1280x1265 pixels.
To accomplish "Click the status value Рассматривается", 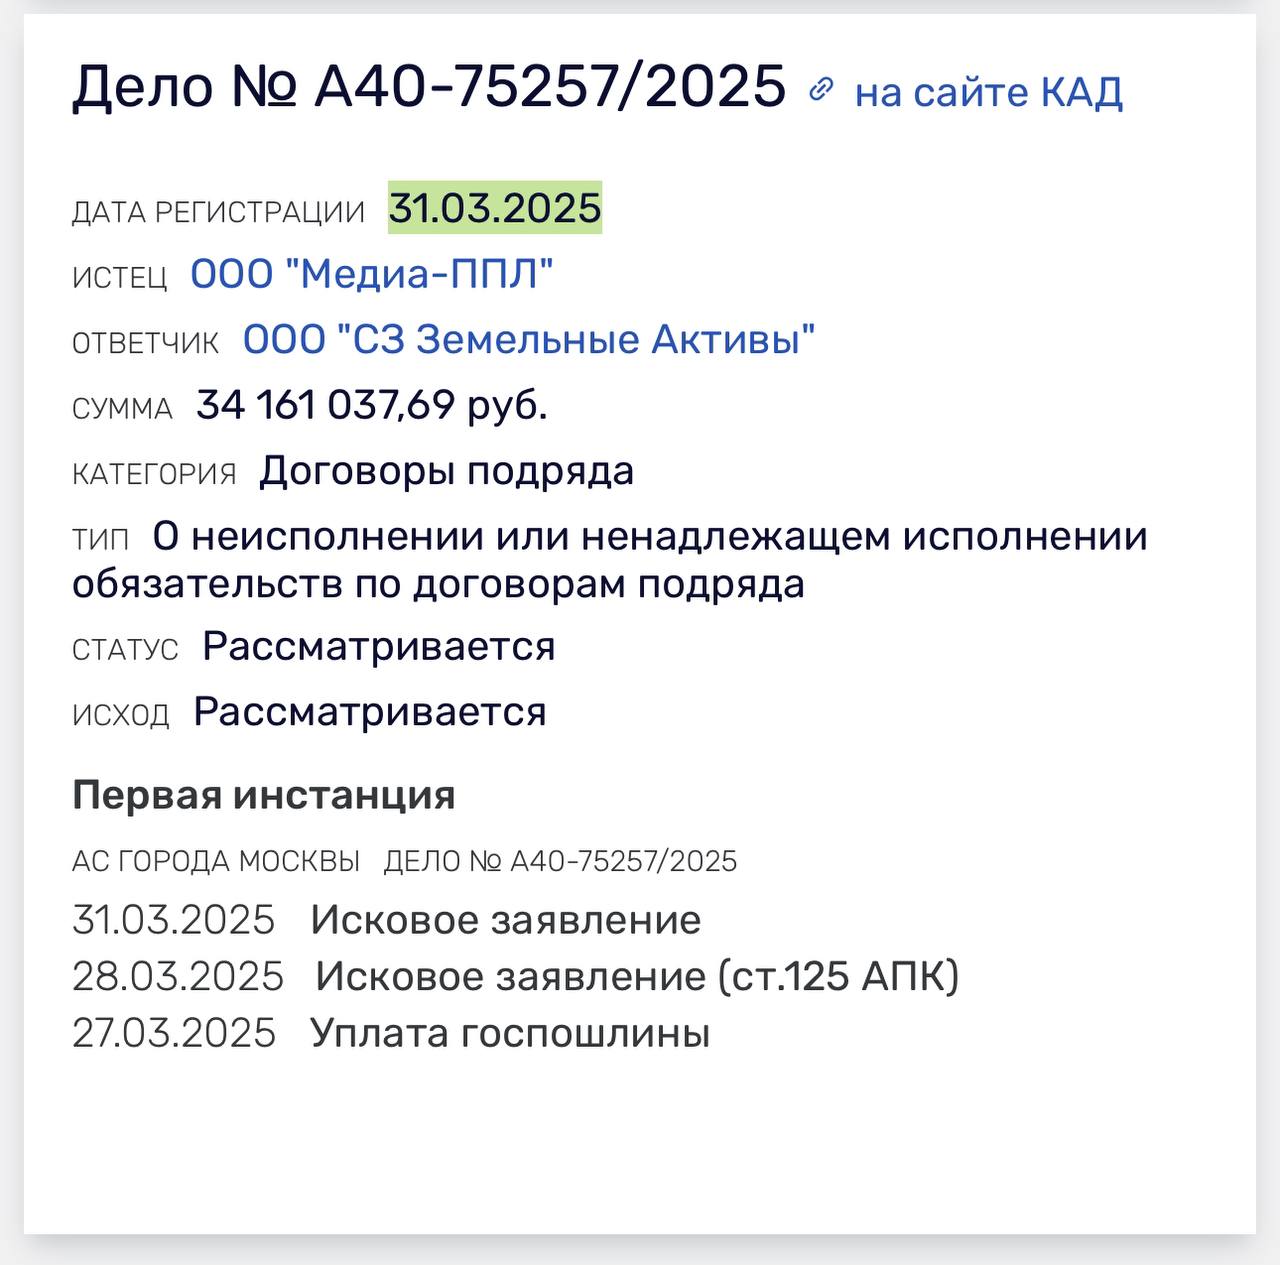I will [x=378, y=646].
